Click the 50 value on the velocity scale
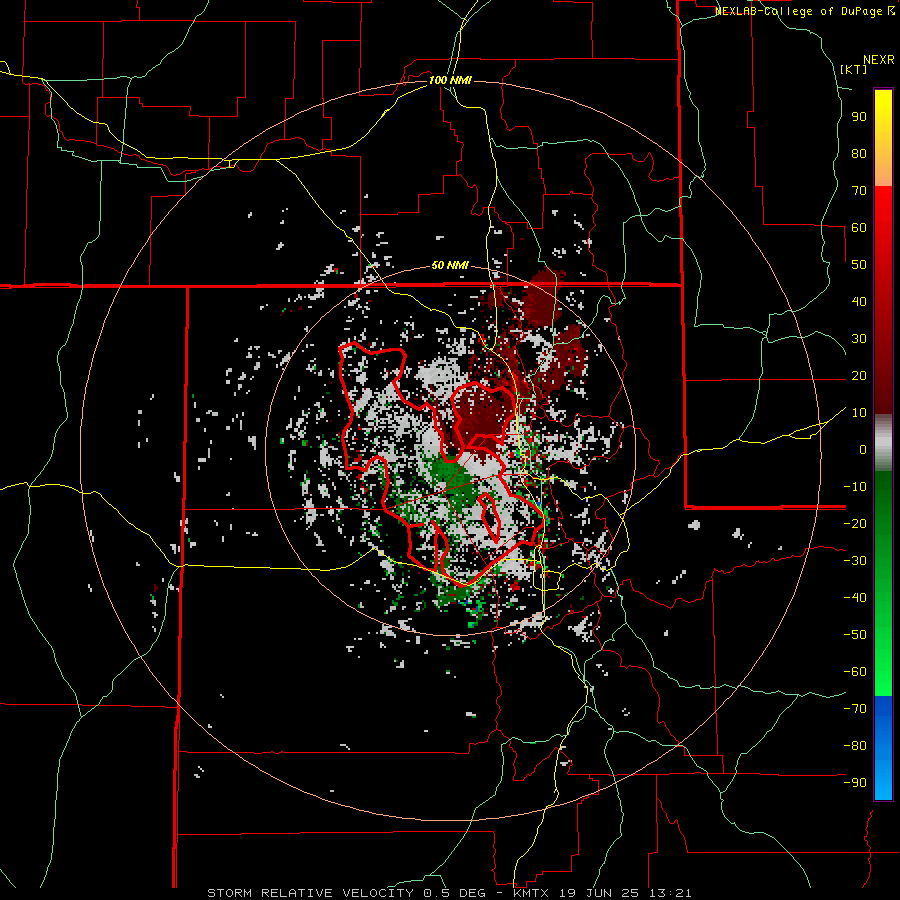 tap(859, 265)
